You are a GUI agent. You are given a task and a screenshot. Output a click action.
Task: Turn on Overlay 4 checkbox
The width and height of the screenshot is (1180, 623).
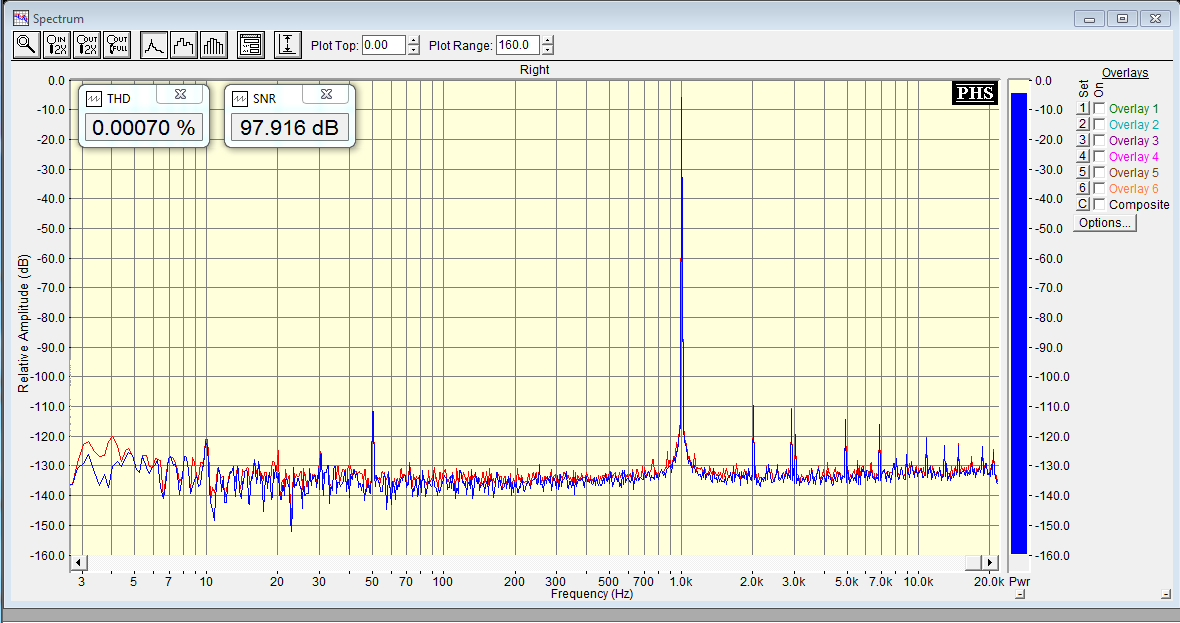pos(1099,157)
